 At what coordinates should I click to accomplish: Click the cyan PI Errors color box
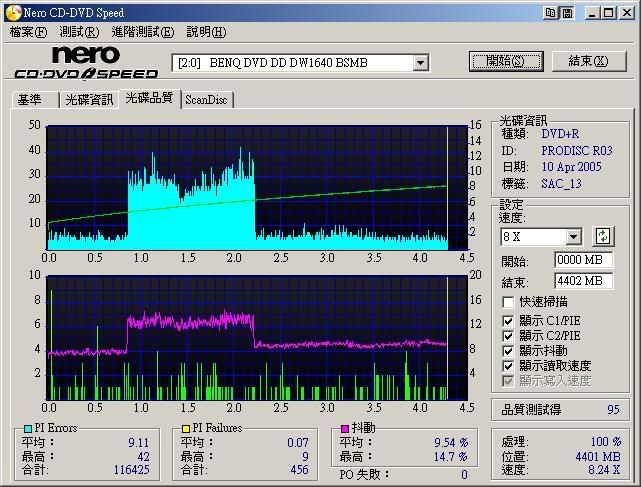[x=28, y=429]
